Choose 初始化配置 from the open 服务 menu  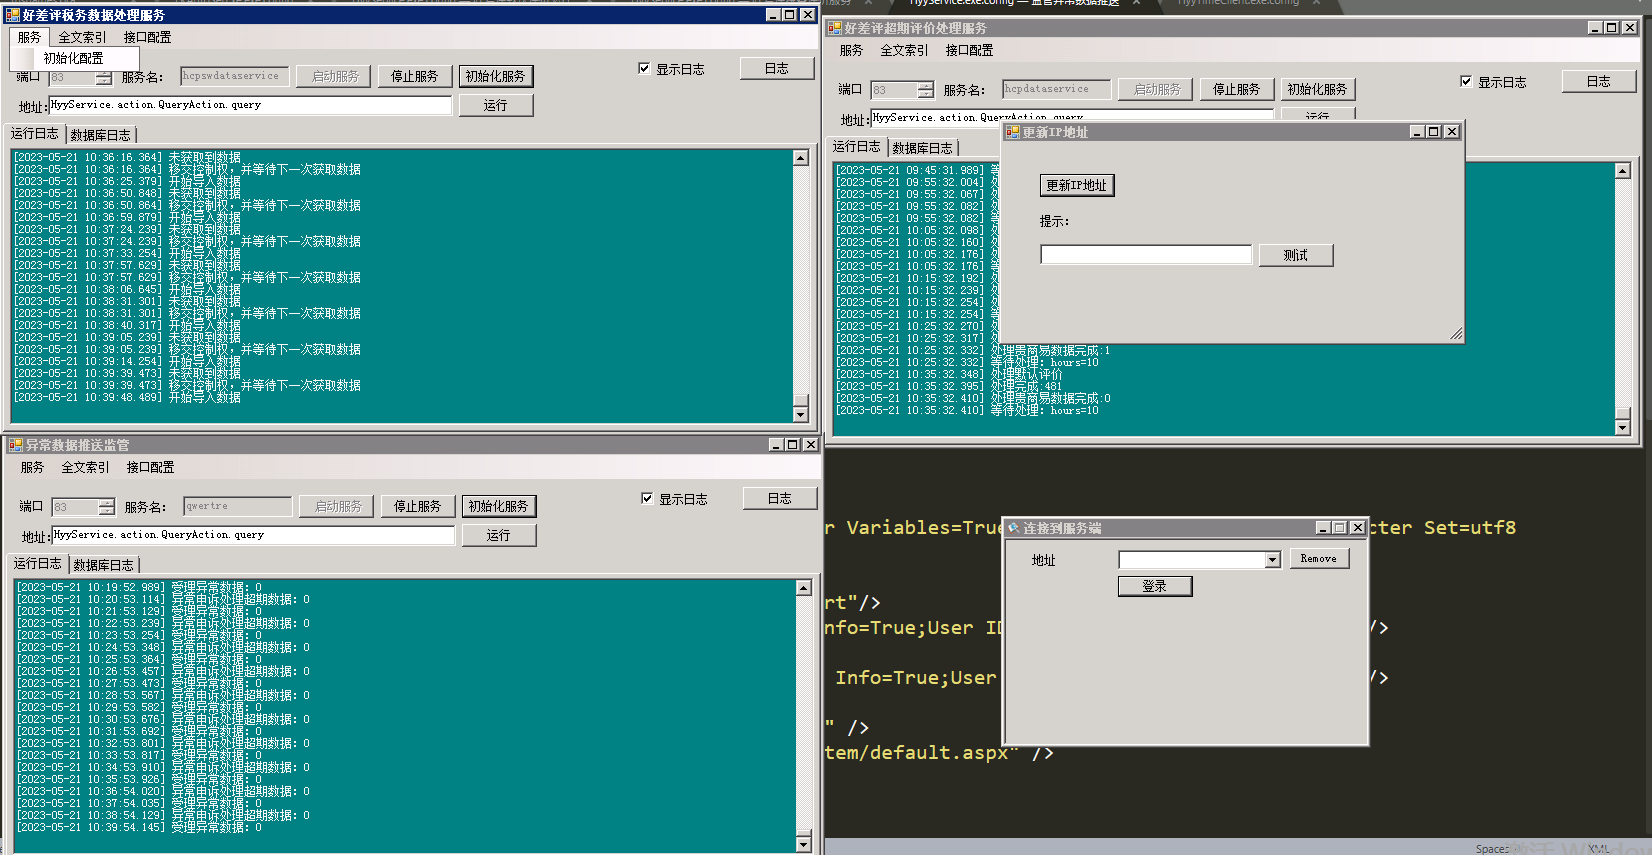[74, 58]
